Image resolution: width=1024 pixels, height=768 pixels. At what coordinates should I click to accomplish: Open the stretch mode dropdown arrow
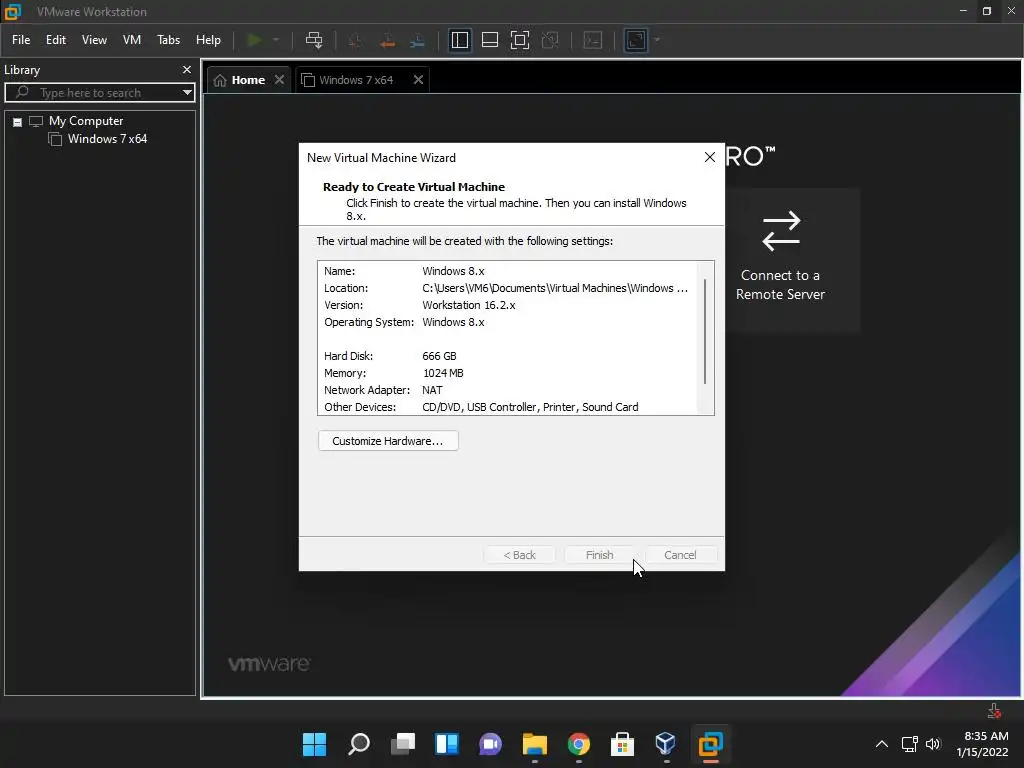[x=657, y=40]
